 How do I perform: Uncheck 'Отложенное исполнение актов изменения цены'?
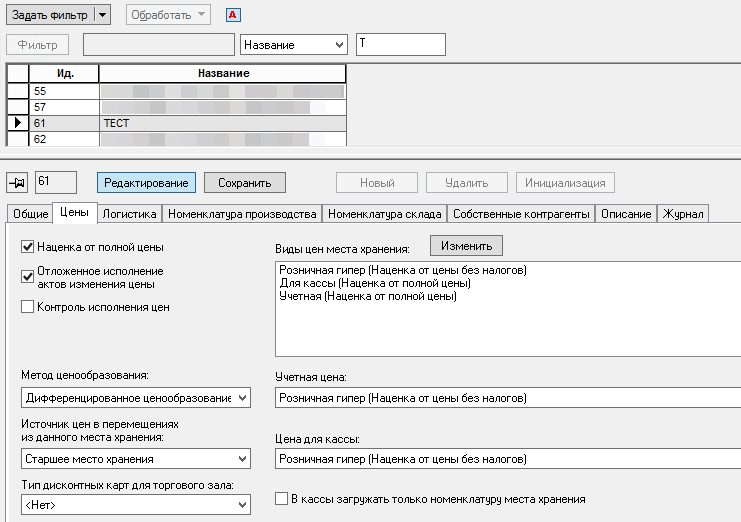27,277
